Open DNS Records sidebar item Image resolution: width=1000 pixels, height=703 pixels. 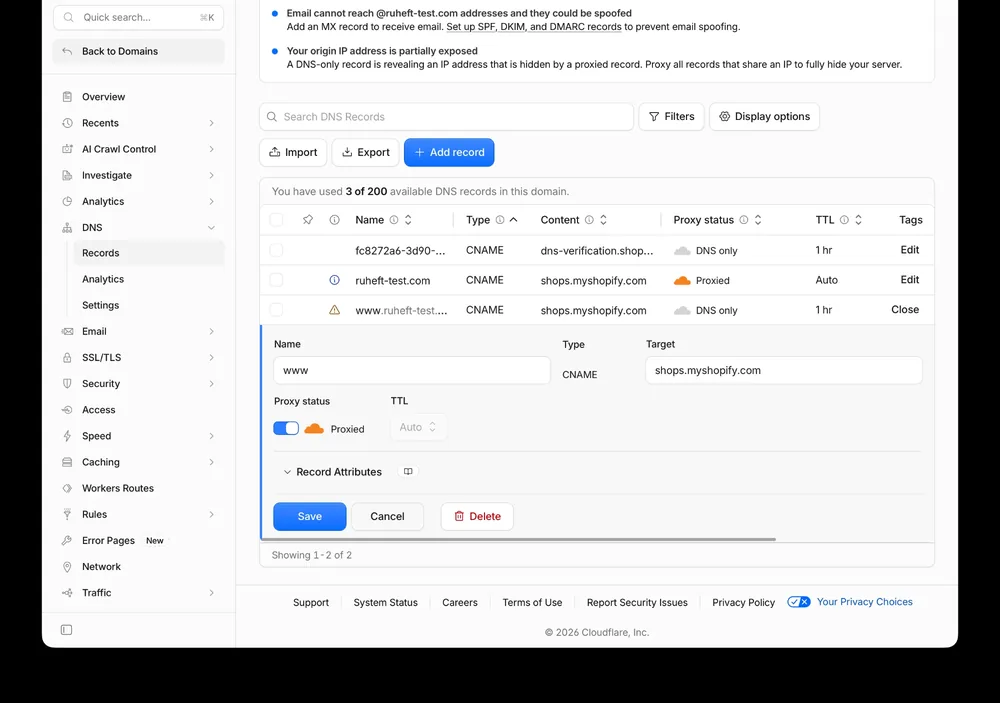(x=149, y=253)
